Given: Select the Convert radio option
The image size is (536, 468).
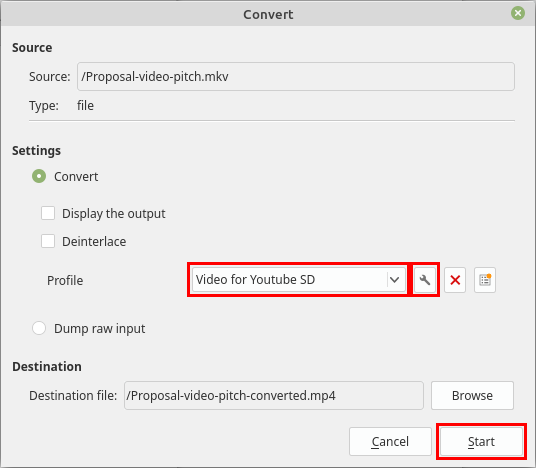Looking at the screenshot, I should (39, 176).
